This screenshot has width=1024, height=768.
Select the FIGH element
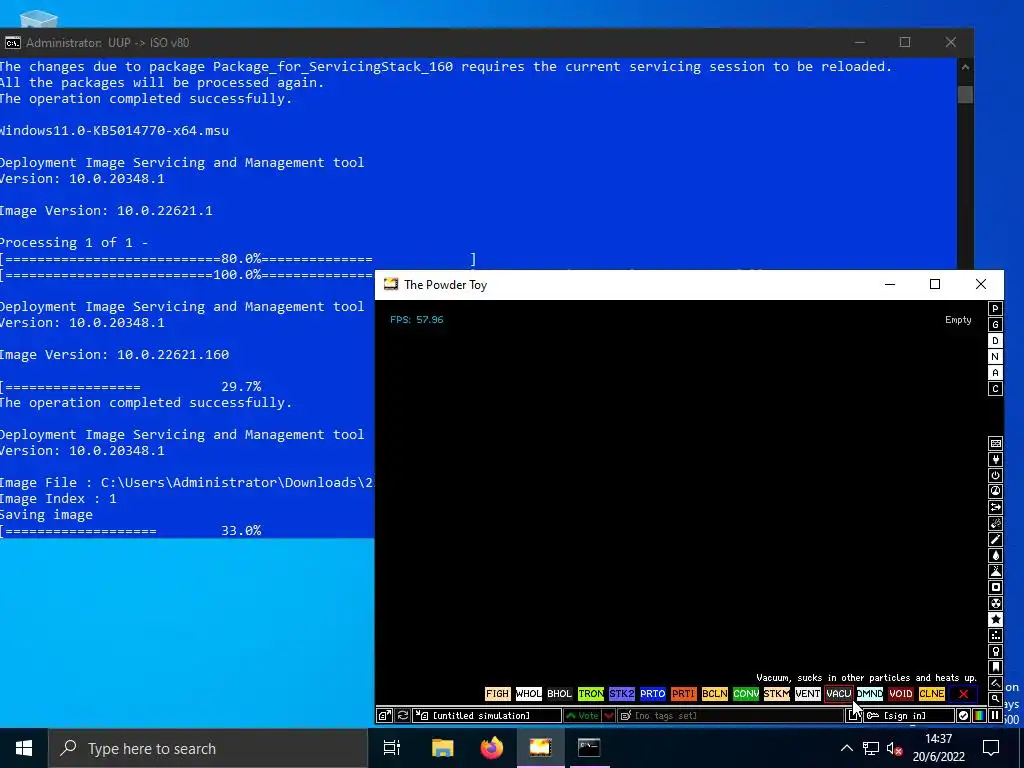tap(498, 694)
